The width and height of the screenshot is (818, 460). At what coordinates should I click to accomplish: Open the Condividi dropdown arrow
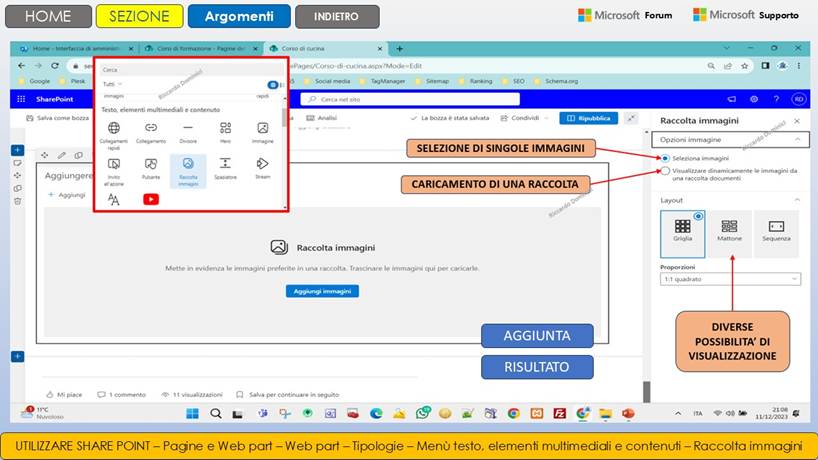point(546,118)
